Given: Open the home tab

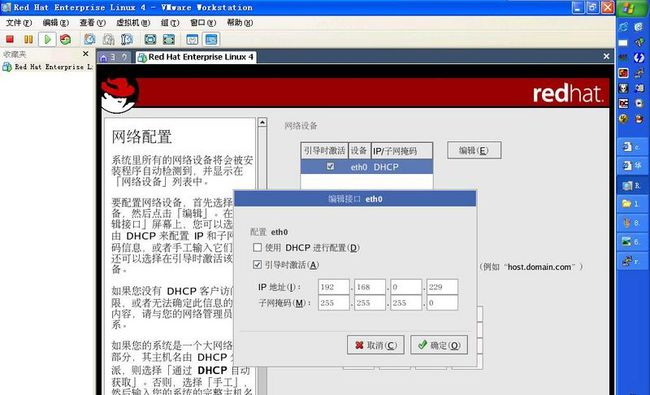Looking at the screenshot, I should point(104,57).
